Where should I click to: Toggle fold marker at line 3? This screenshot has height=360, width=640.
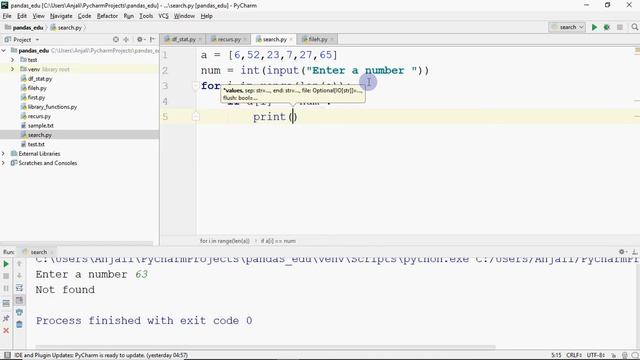click(x=195, y=86)
